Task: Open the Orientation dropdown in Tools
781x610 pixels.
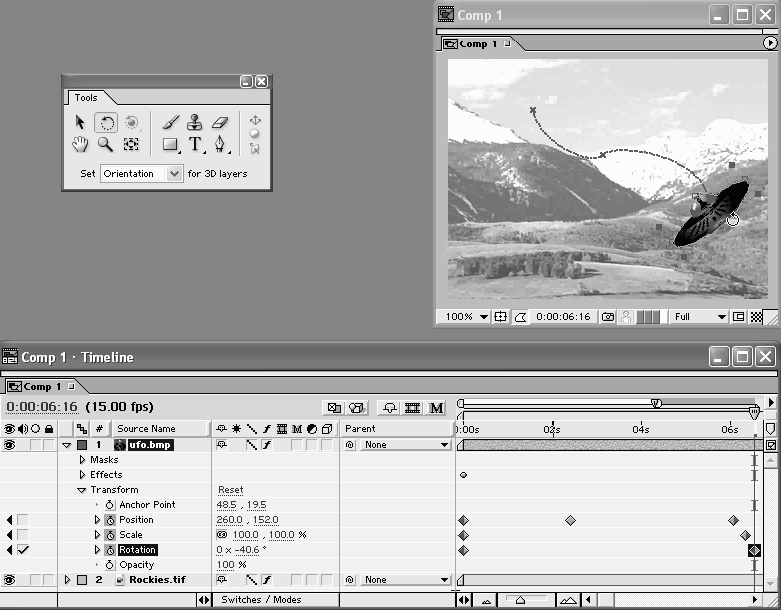Action: point(175,174)
